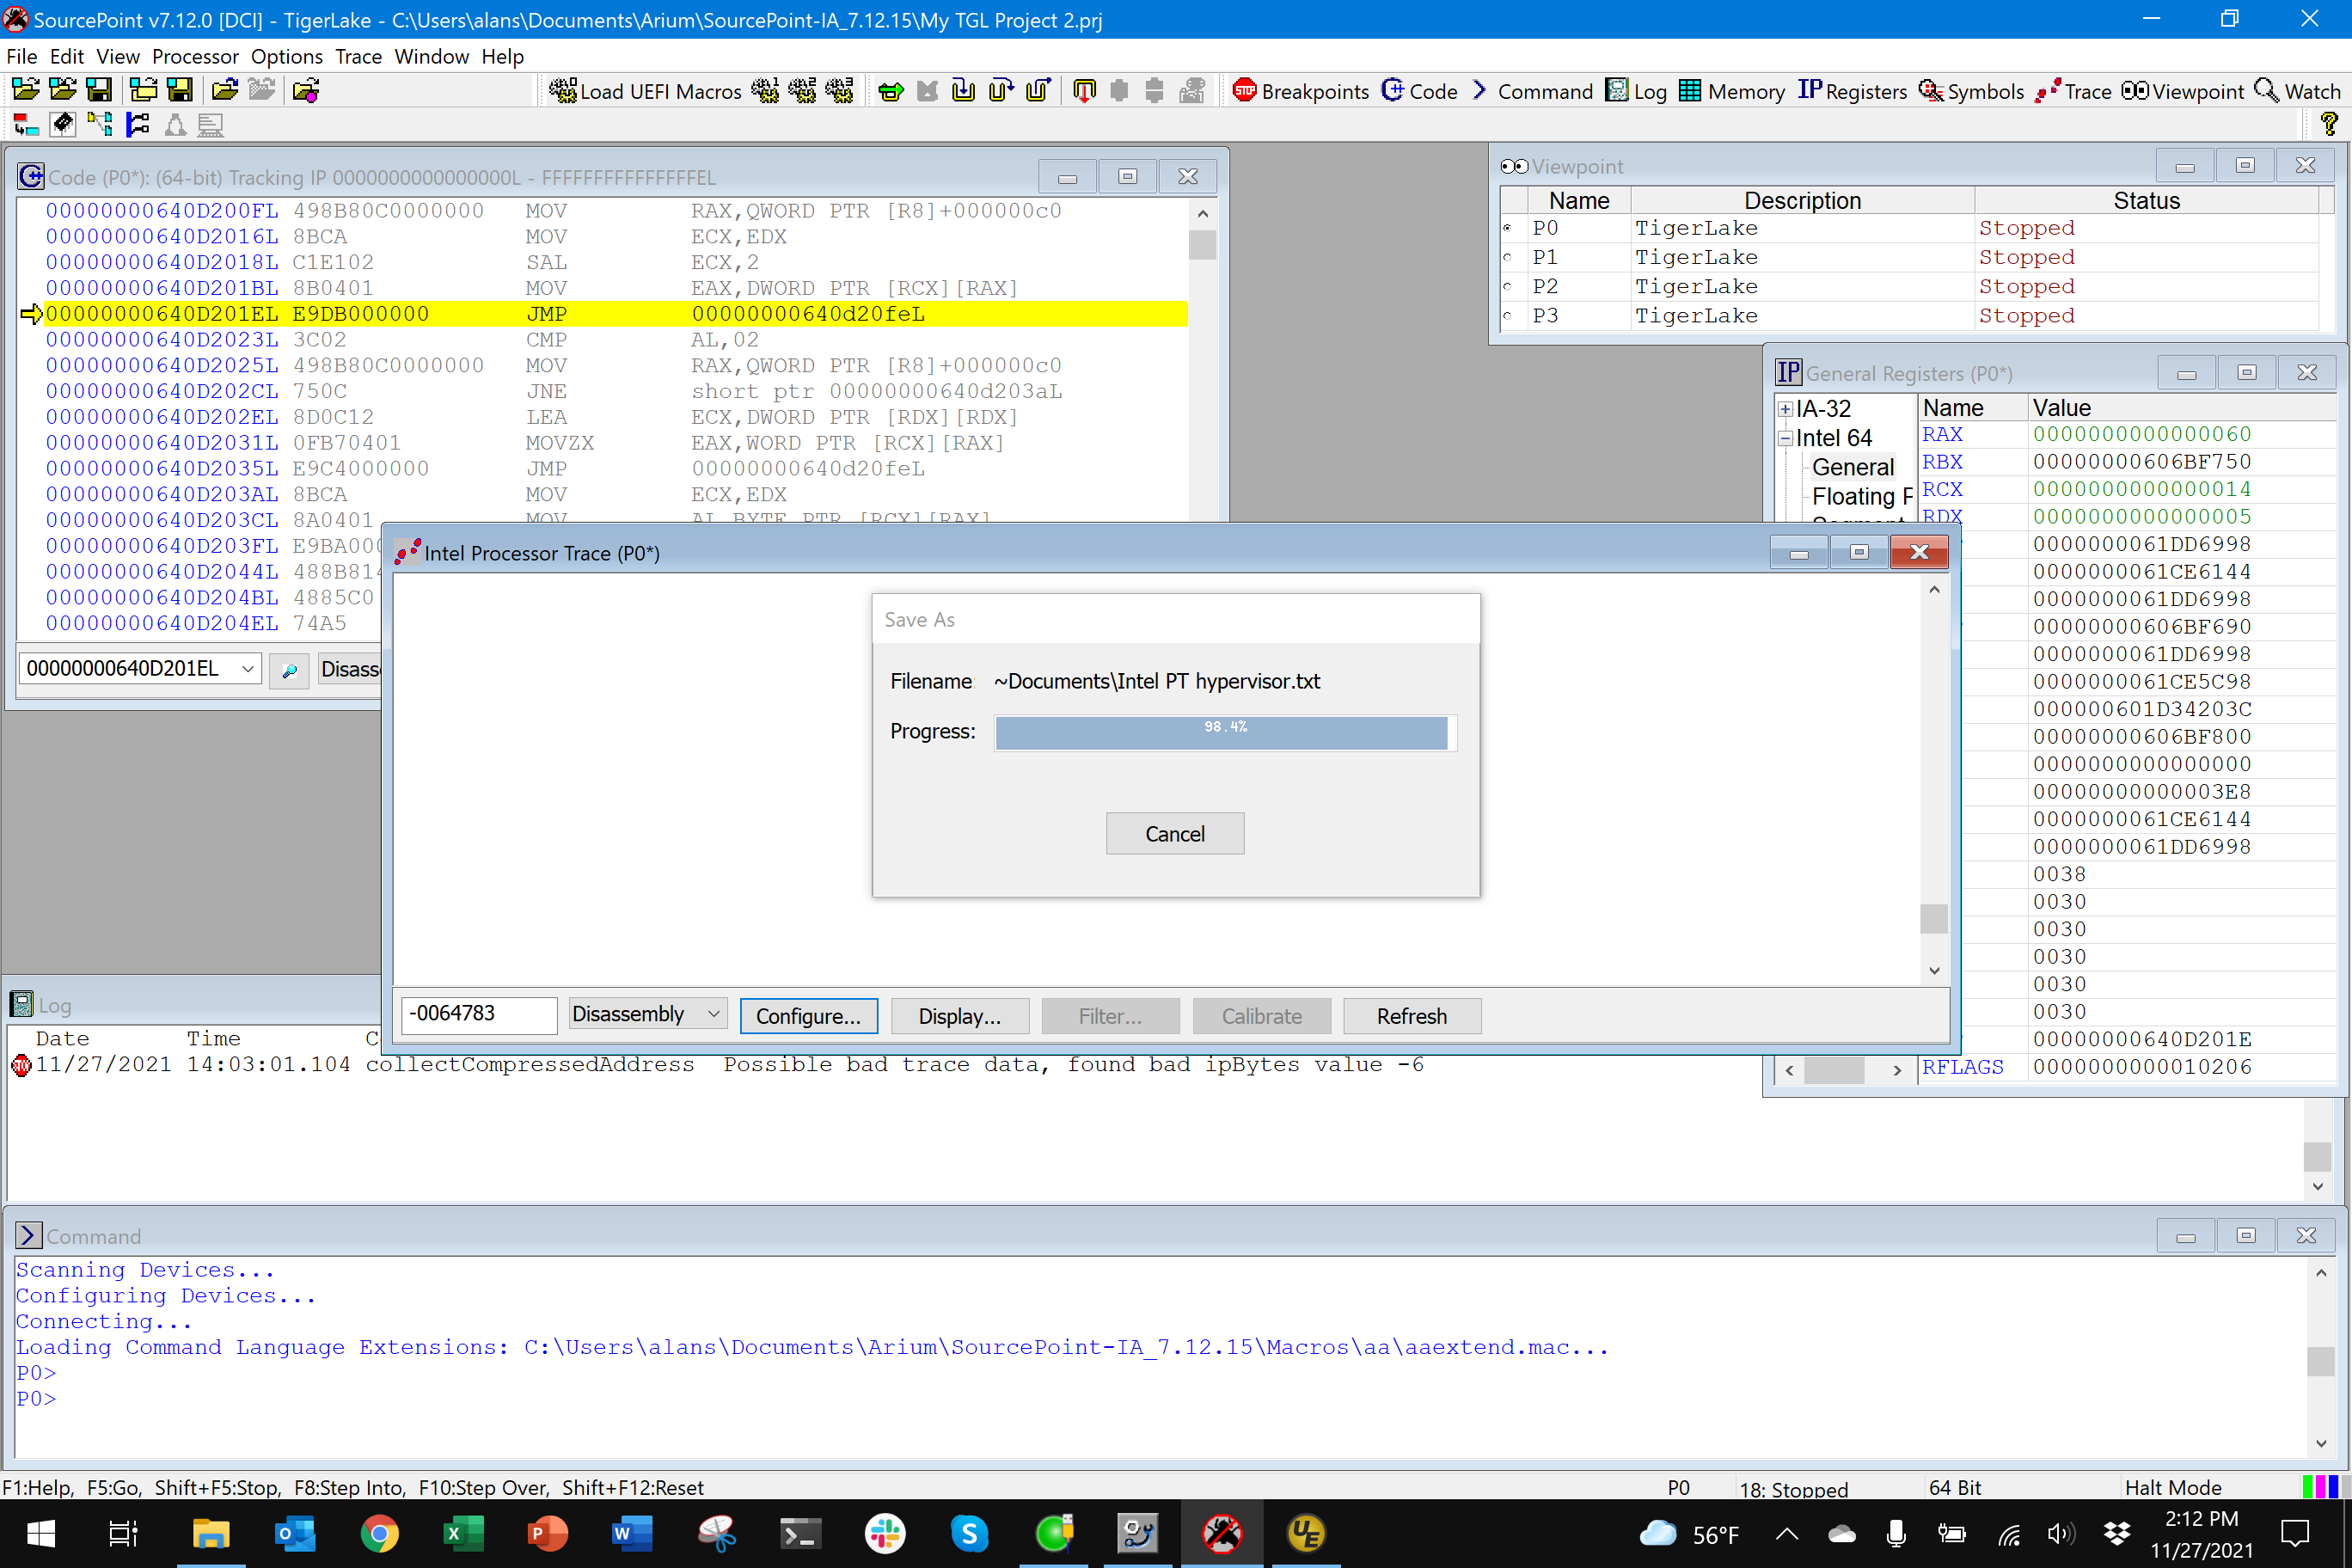
Task: Open the Viewpoint window from toolbar
Action: (2183, 91)
